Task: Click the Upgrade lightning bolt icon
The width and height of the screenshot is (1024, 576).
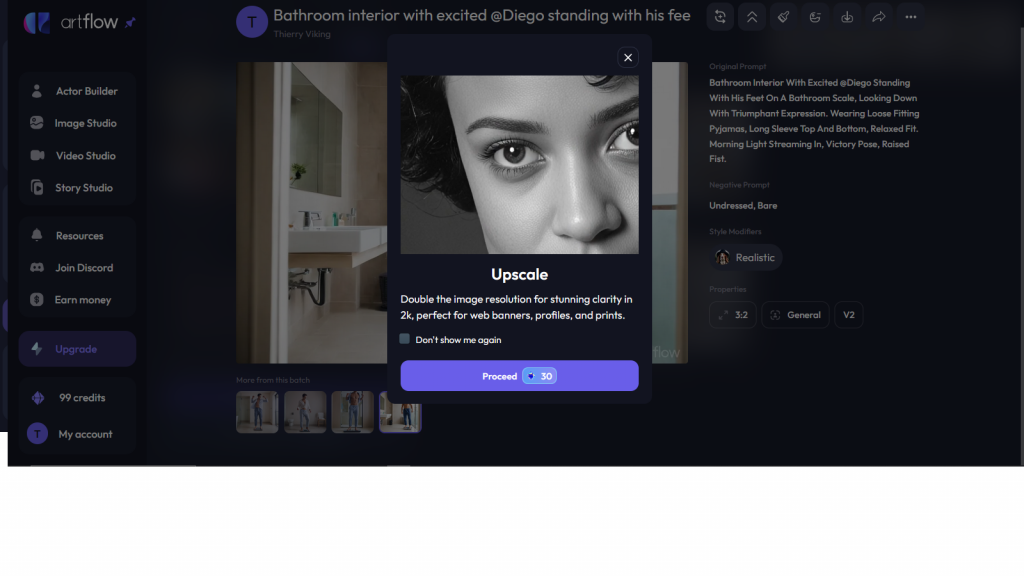Action: [37, 349]
